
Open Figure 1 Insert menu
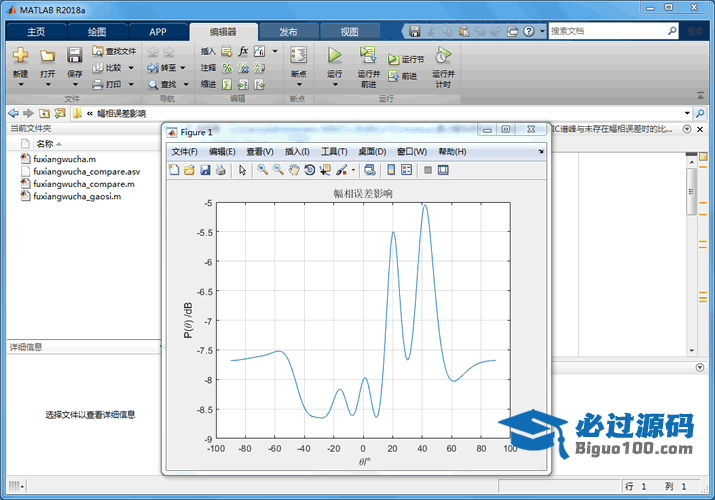coord(297,152)
